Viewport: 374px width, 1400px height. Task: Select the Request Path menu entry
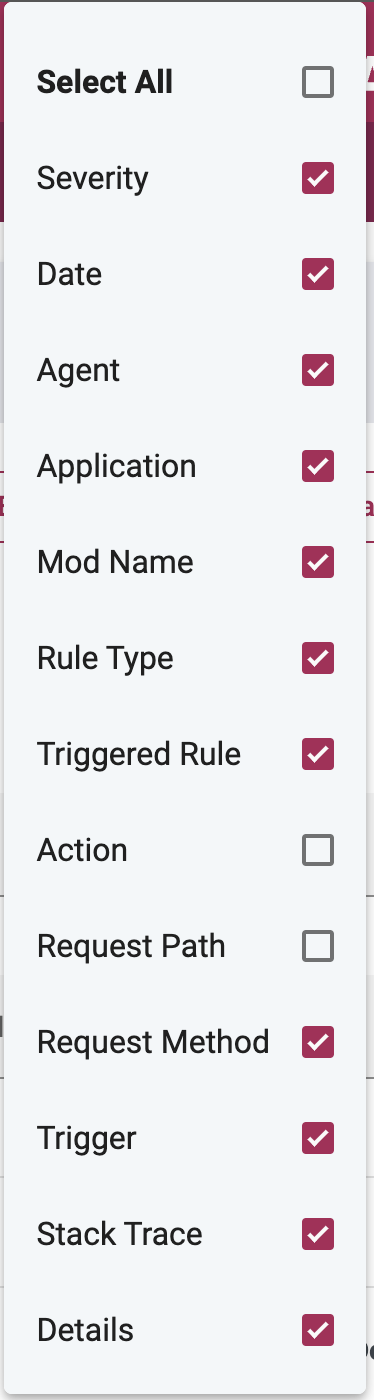(x=186, y=947)
